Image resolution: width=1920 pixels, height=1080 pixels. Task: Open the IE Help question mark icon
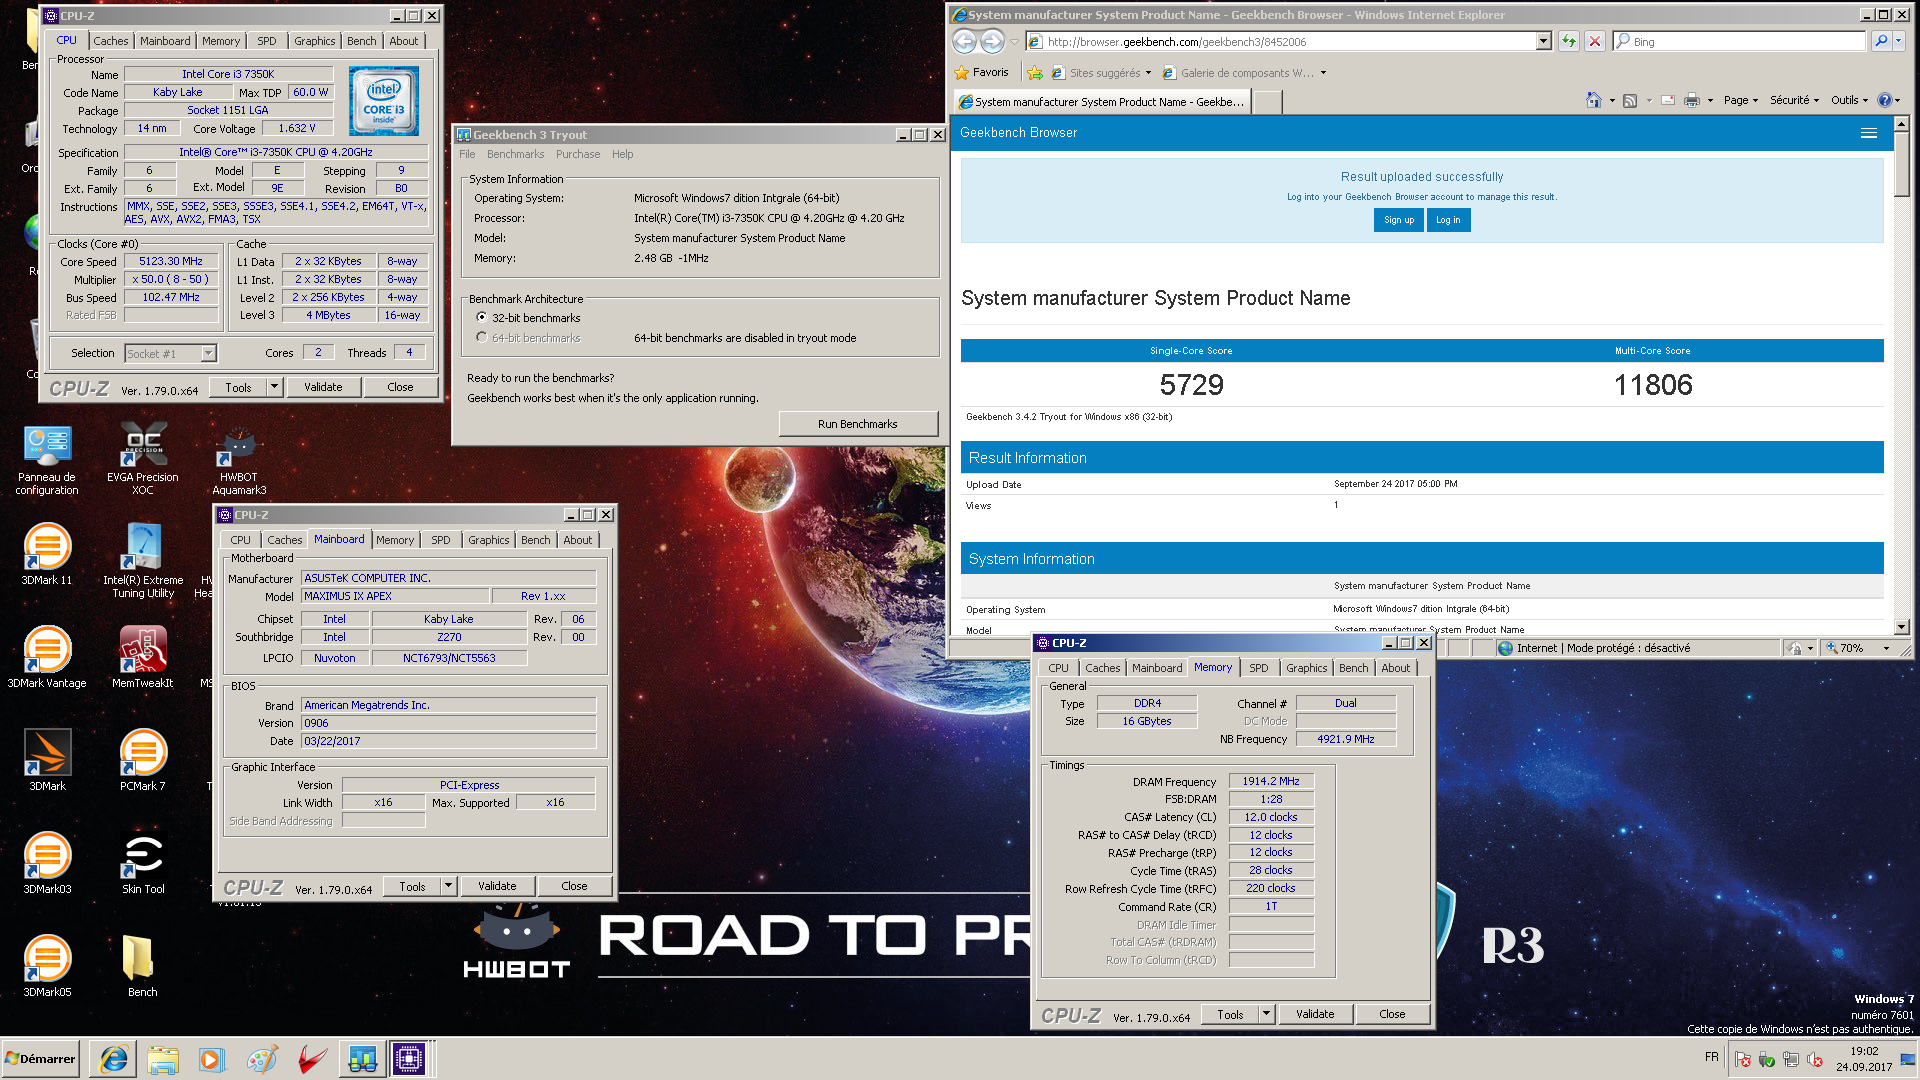(1885, 100)
